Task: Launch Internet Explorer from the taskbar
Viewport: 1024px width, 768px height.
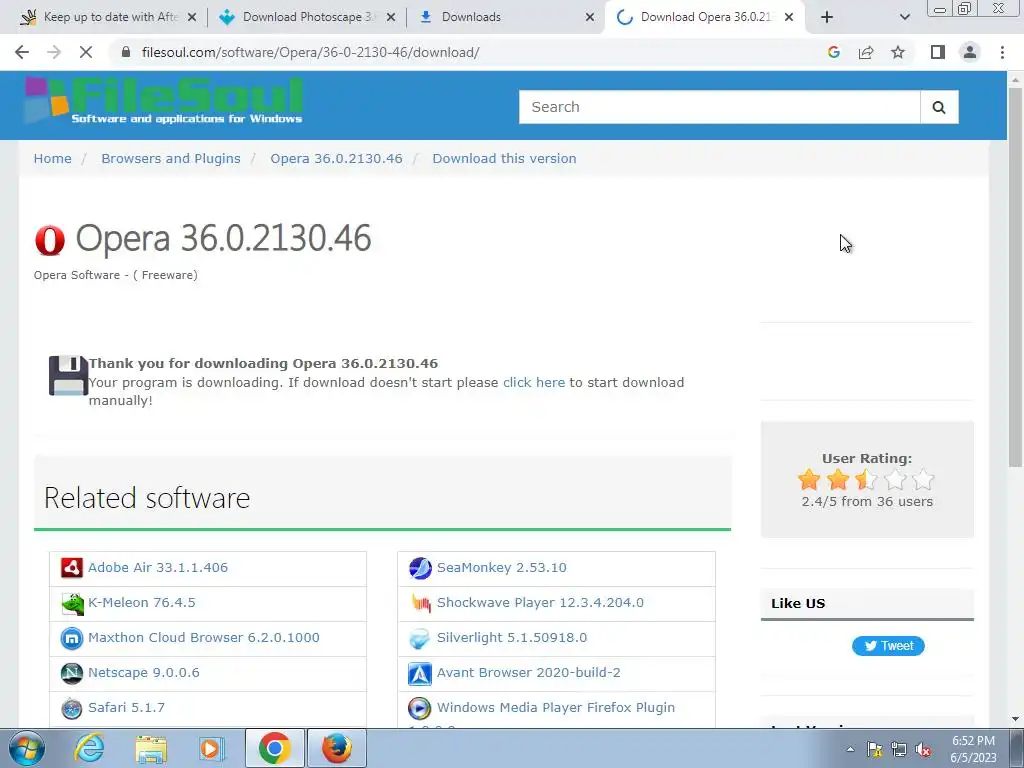Action: (89, 748)
